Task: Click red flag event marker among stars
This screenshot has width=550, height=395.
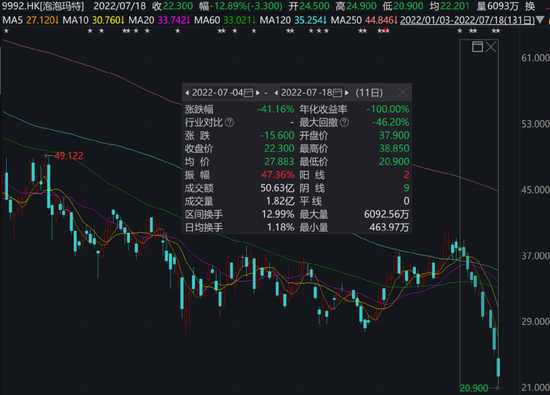Action: (x=386, y=31)
